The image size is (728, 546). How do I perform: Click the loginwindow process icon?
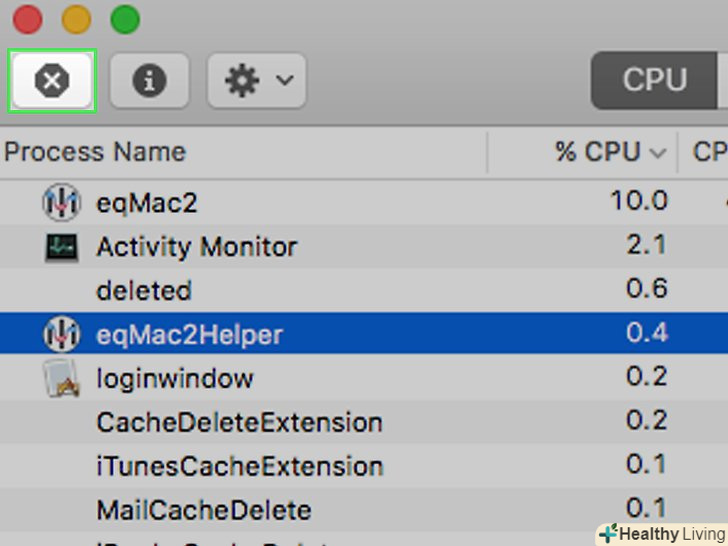click(61, 379)
